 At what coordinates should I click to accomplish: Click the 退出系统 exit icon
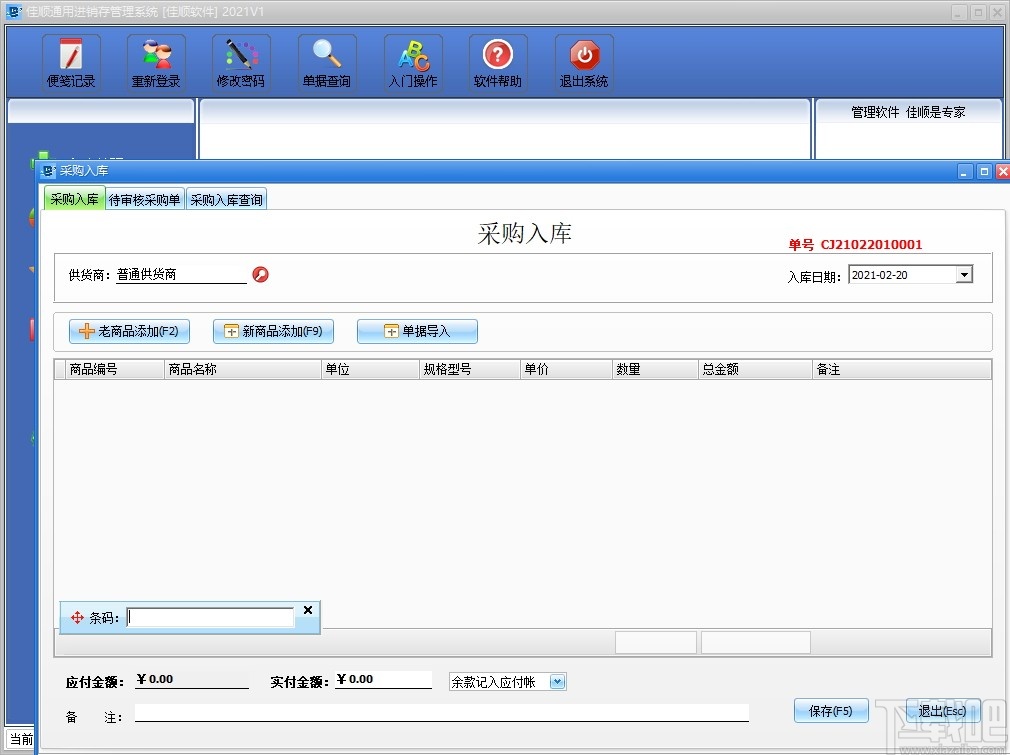tap(583, 61)
